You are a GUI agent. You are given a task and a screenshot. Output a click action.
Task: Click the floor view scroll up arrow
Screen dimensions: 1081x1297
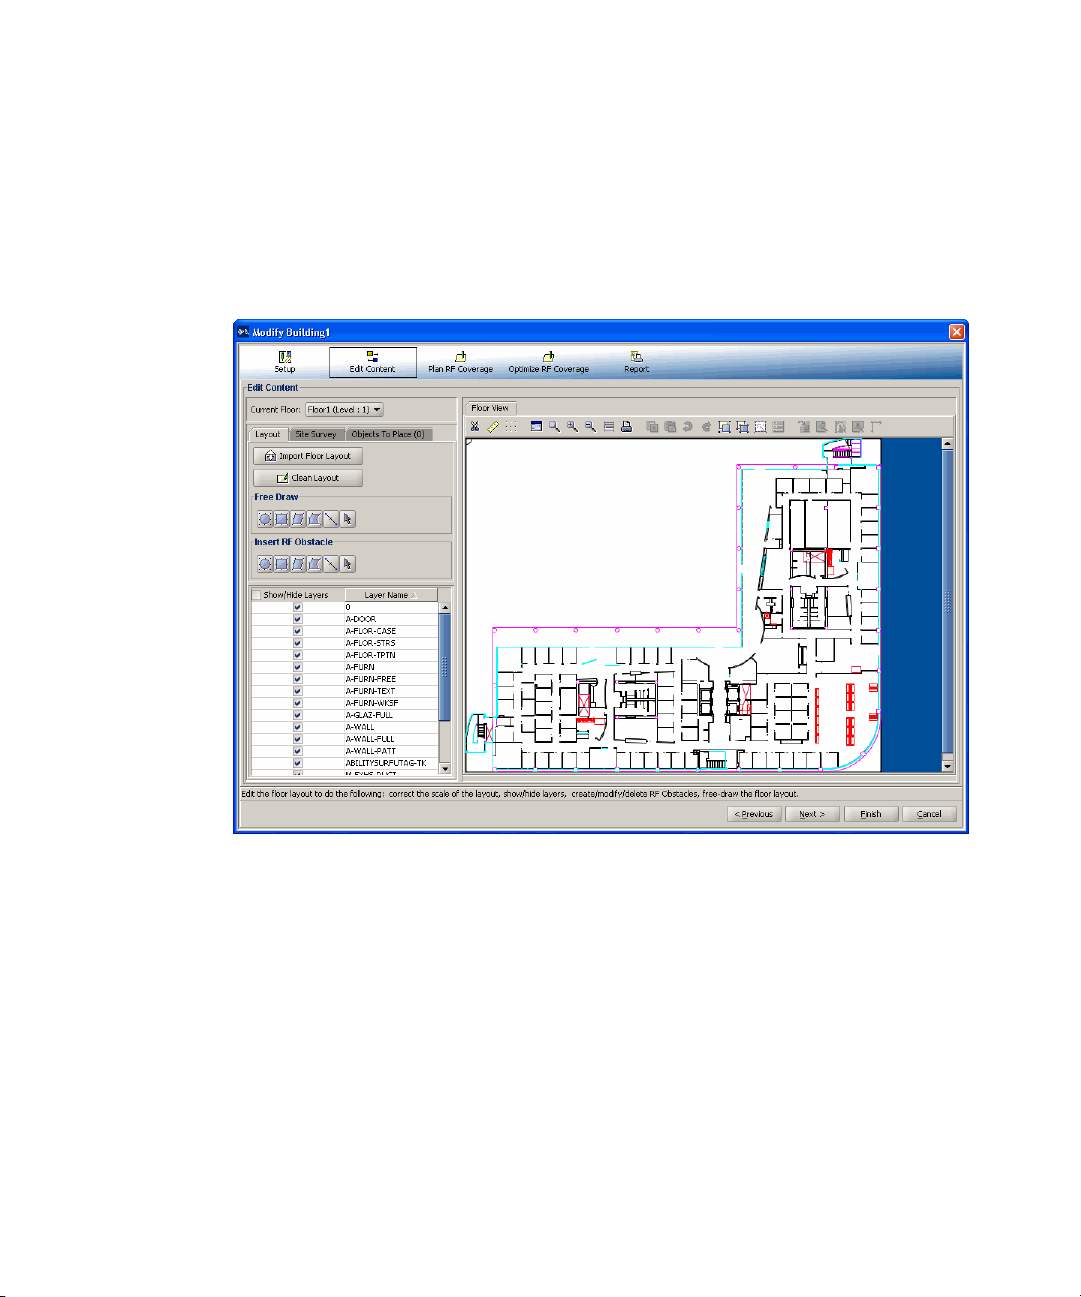[948, 443]
